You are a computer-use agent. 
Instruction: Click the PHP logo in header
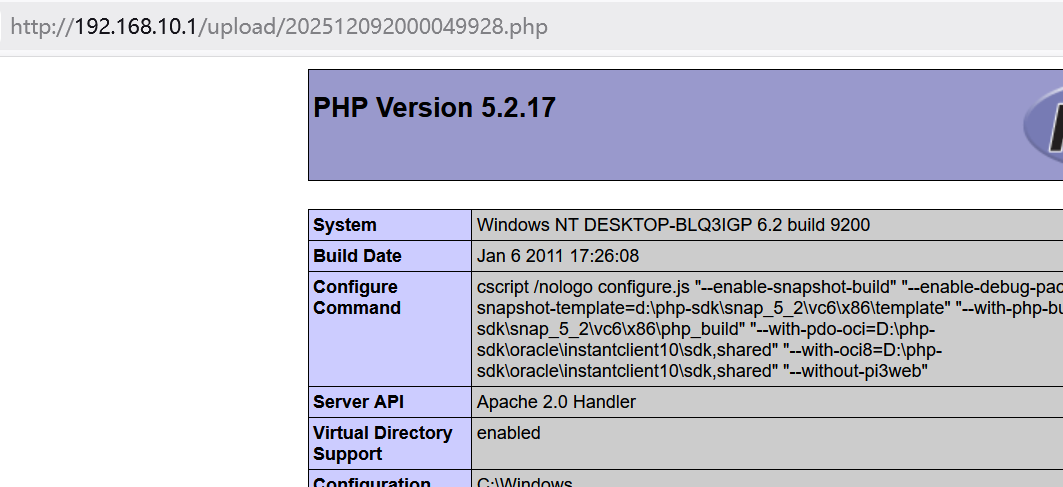pyautogui.click(x=1043, y=124)
